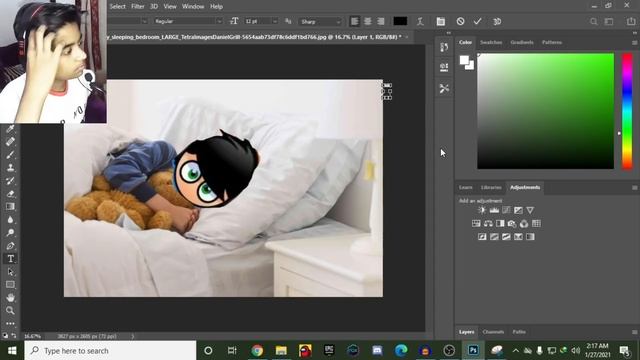Add Exposure adjustment

click(x=518, y=210)
